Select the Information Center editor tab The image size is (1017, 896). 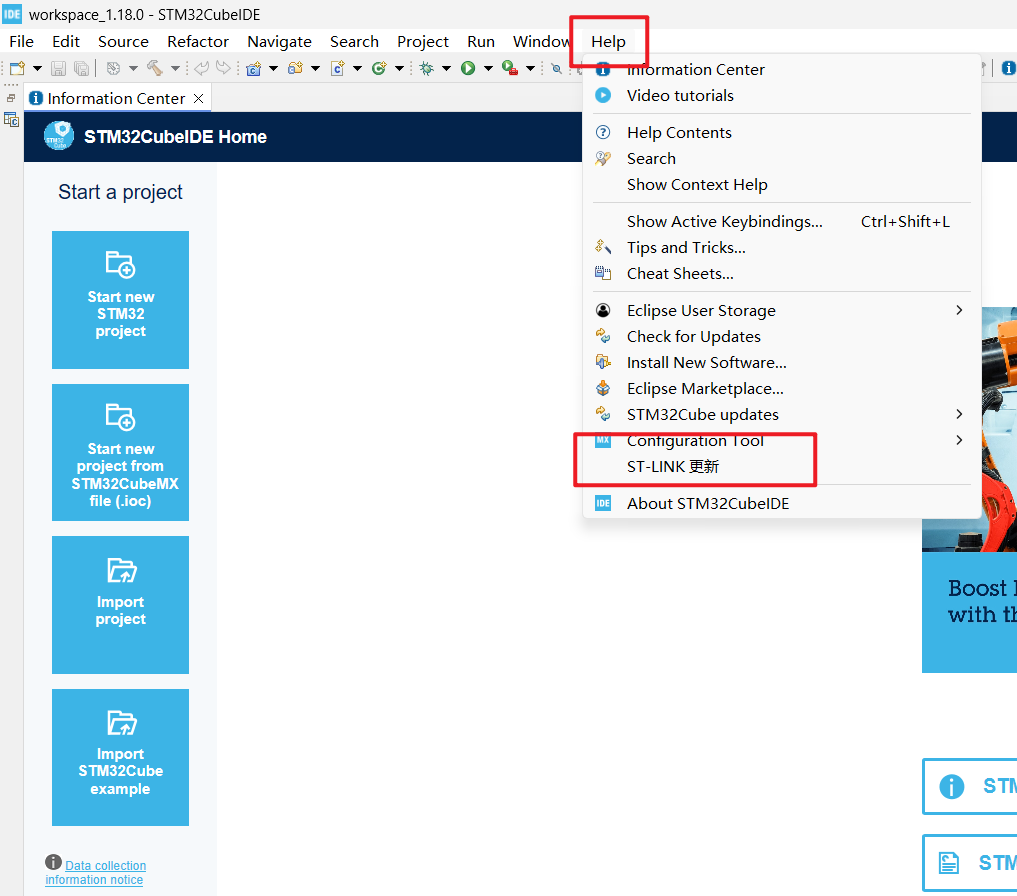[x=116, y=99]
